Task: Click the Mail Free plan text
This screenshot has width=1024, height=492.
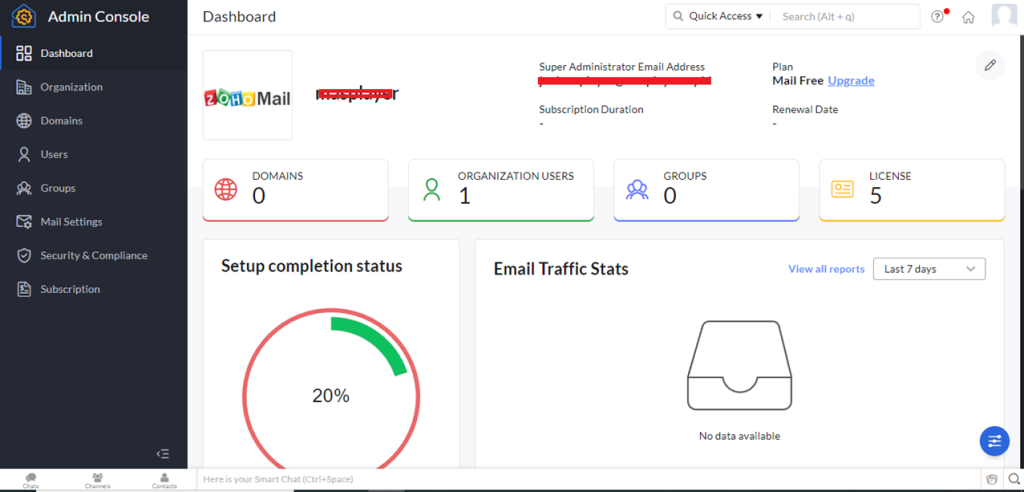Action: click(x=797, y=80)
